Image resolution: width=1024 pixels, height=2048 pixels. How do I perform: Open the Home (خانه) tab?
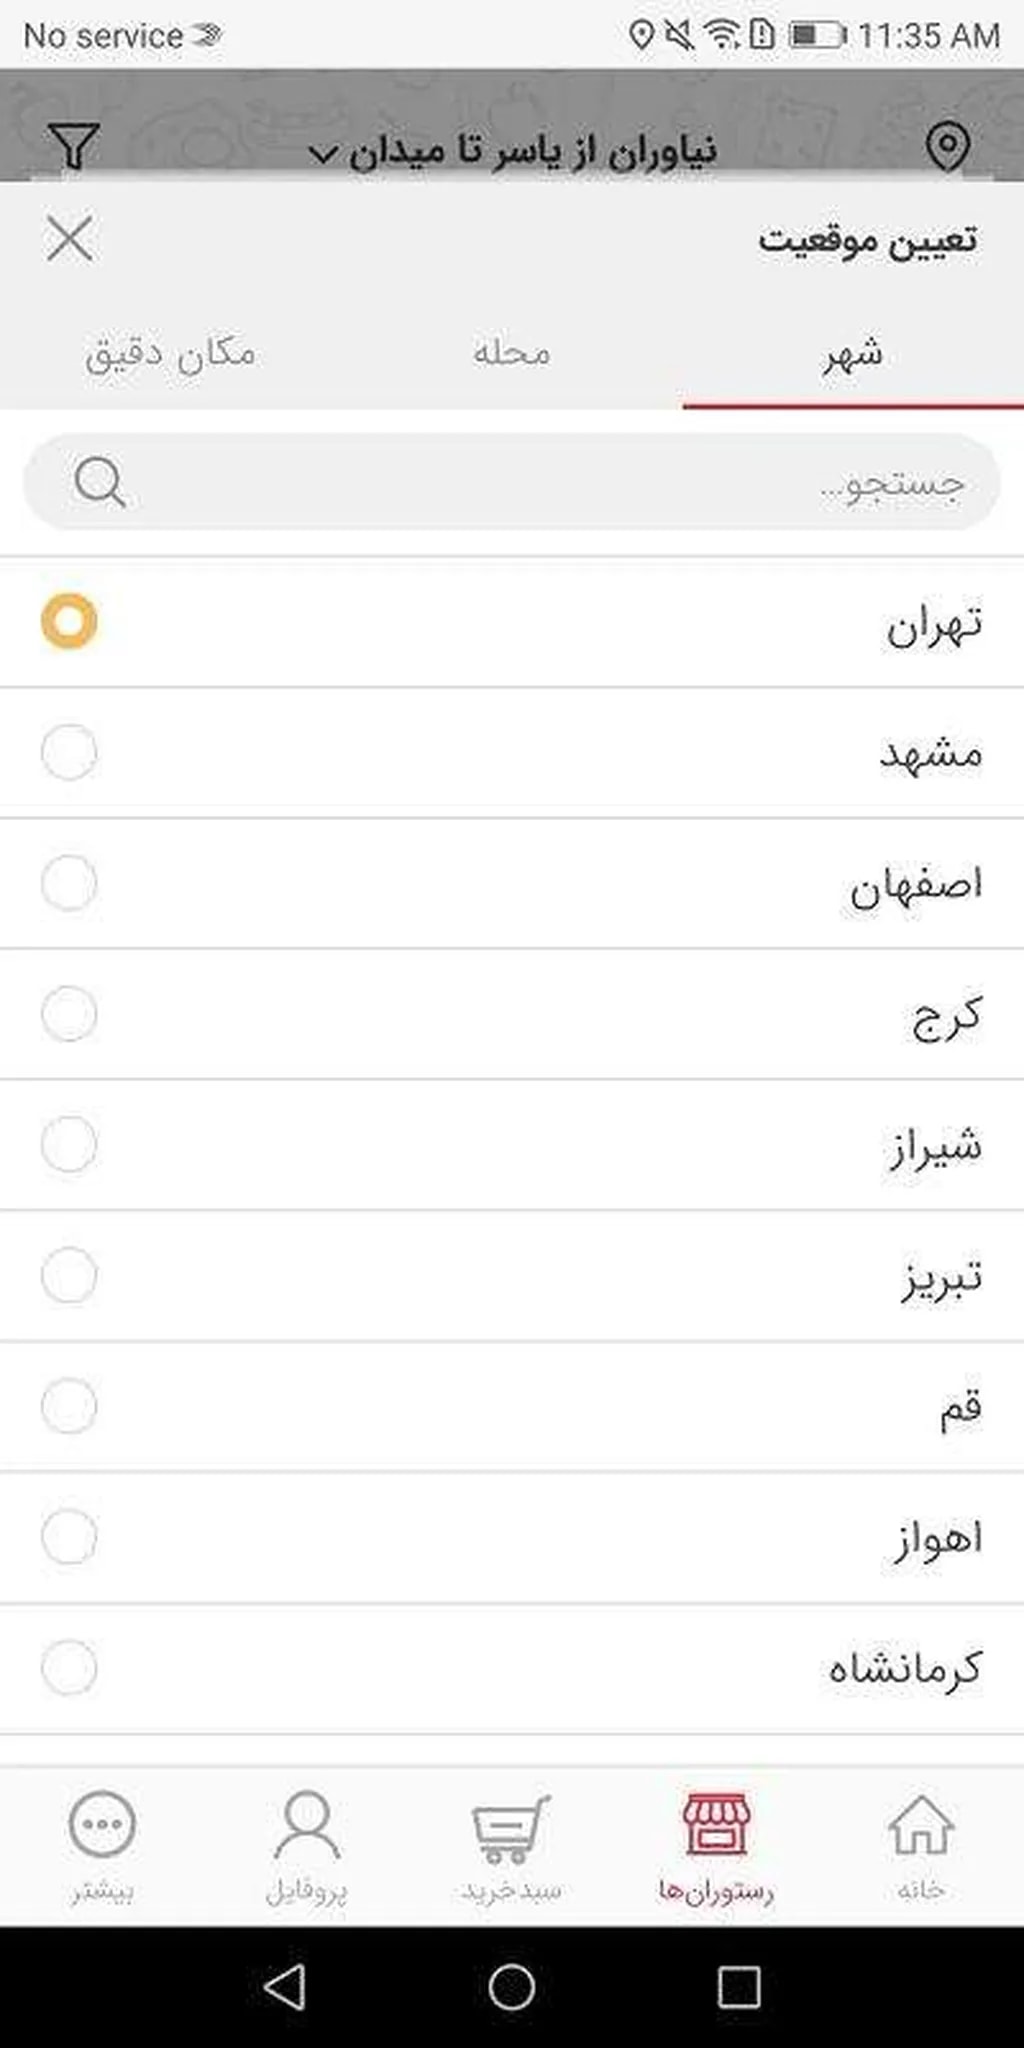[920, 1845]
